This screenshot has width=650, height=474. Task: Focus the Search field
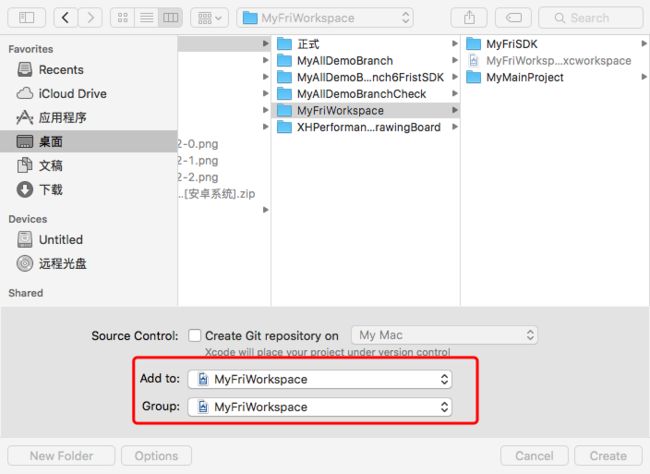[591, 18]
